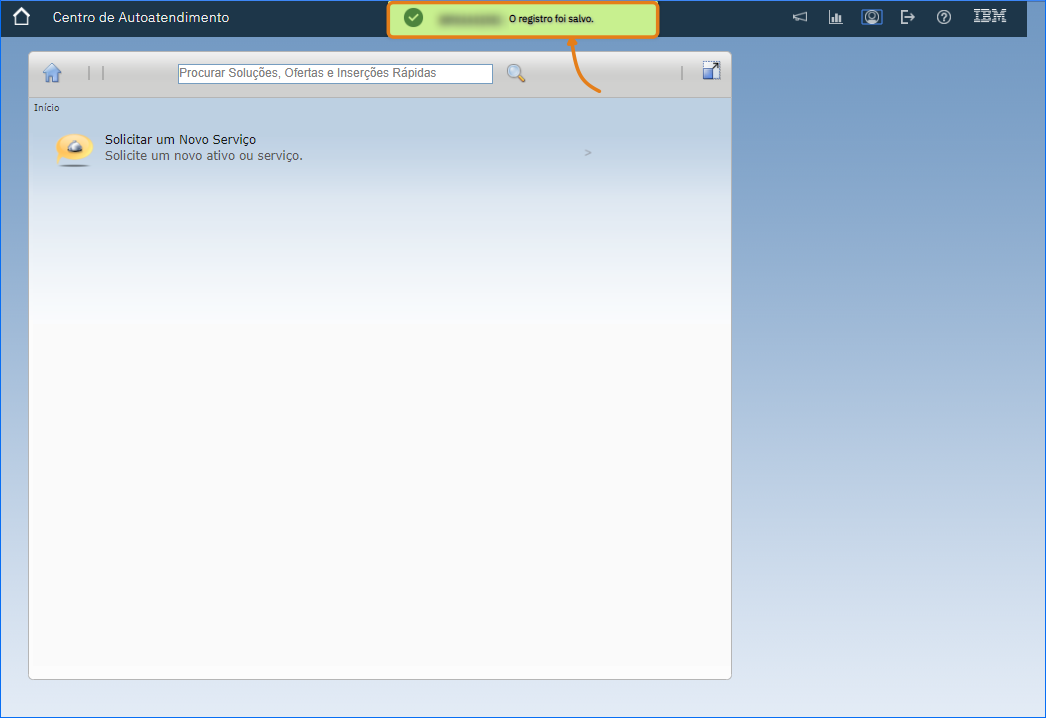The height and width of the screenshot is (718, 1046).
Task: Open the bulletins megaphone icon
Action: [800, 17]
